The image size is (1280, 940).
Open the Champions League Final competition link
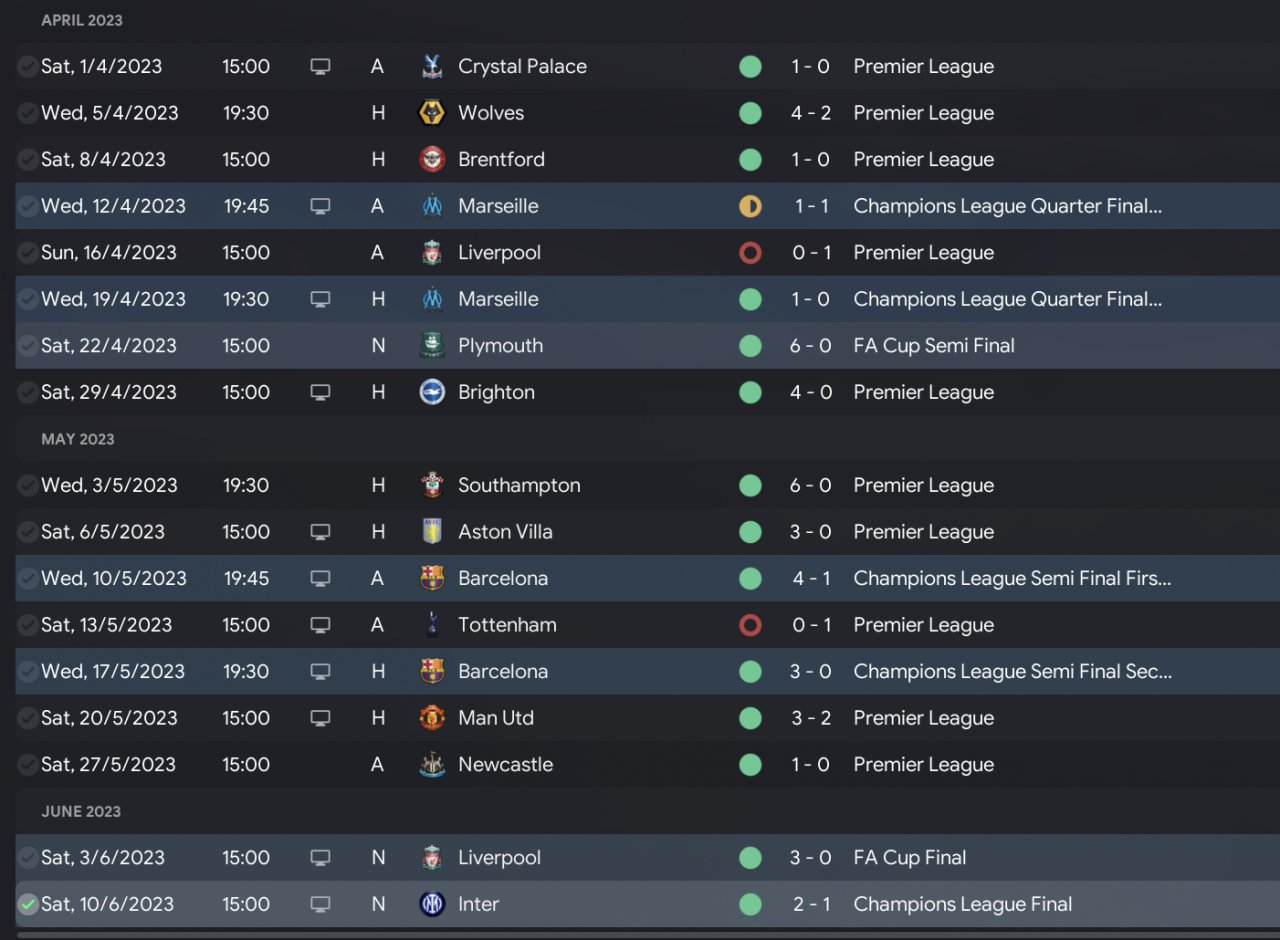tap(962, 905)
